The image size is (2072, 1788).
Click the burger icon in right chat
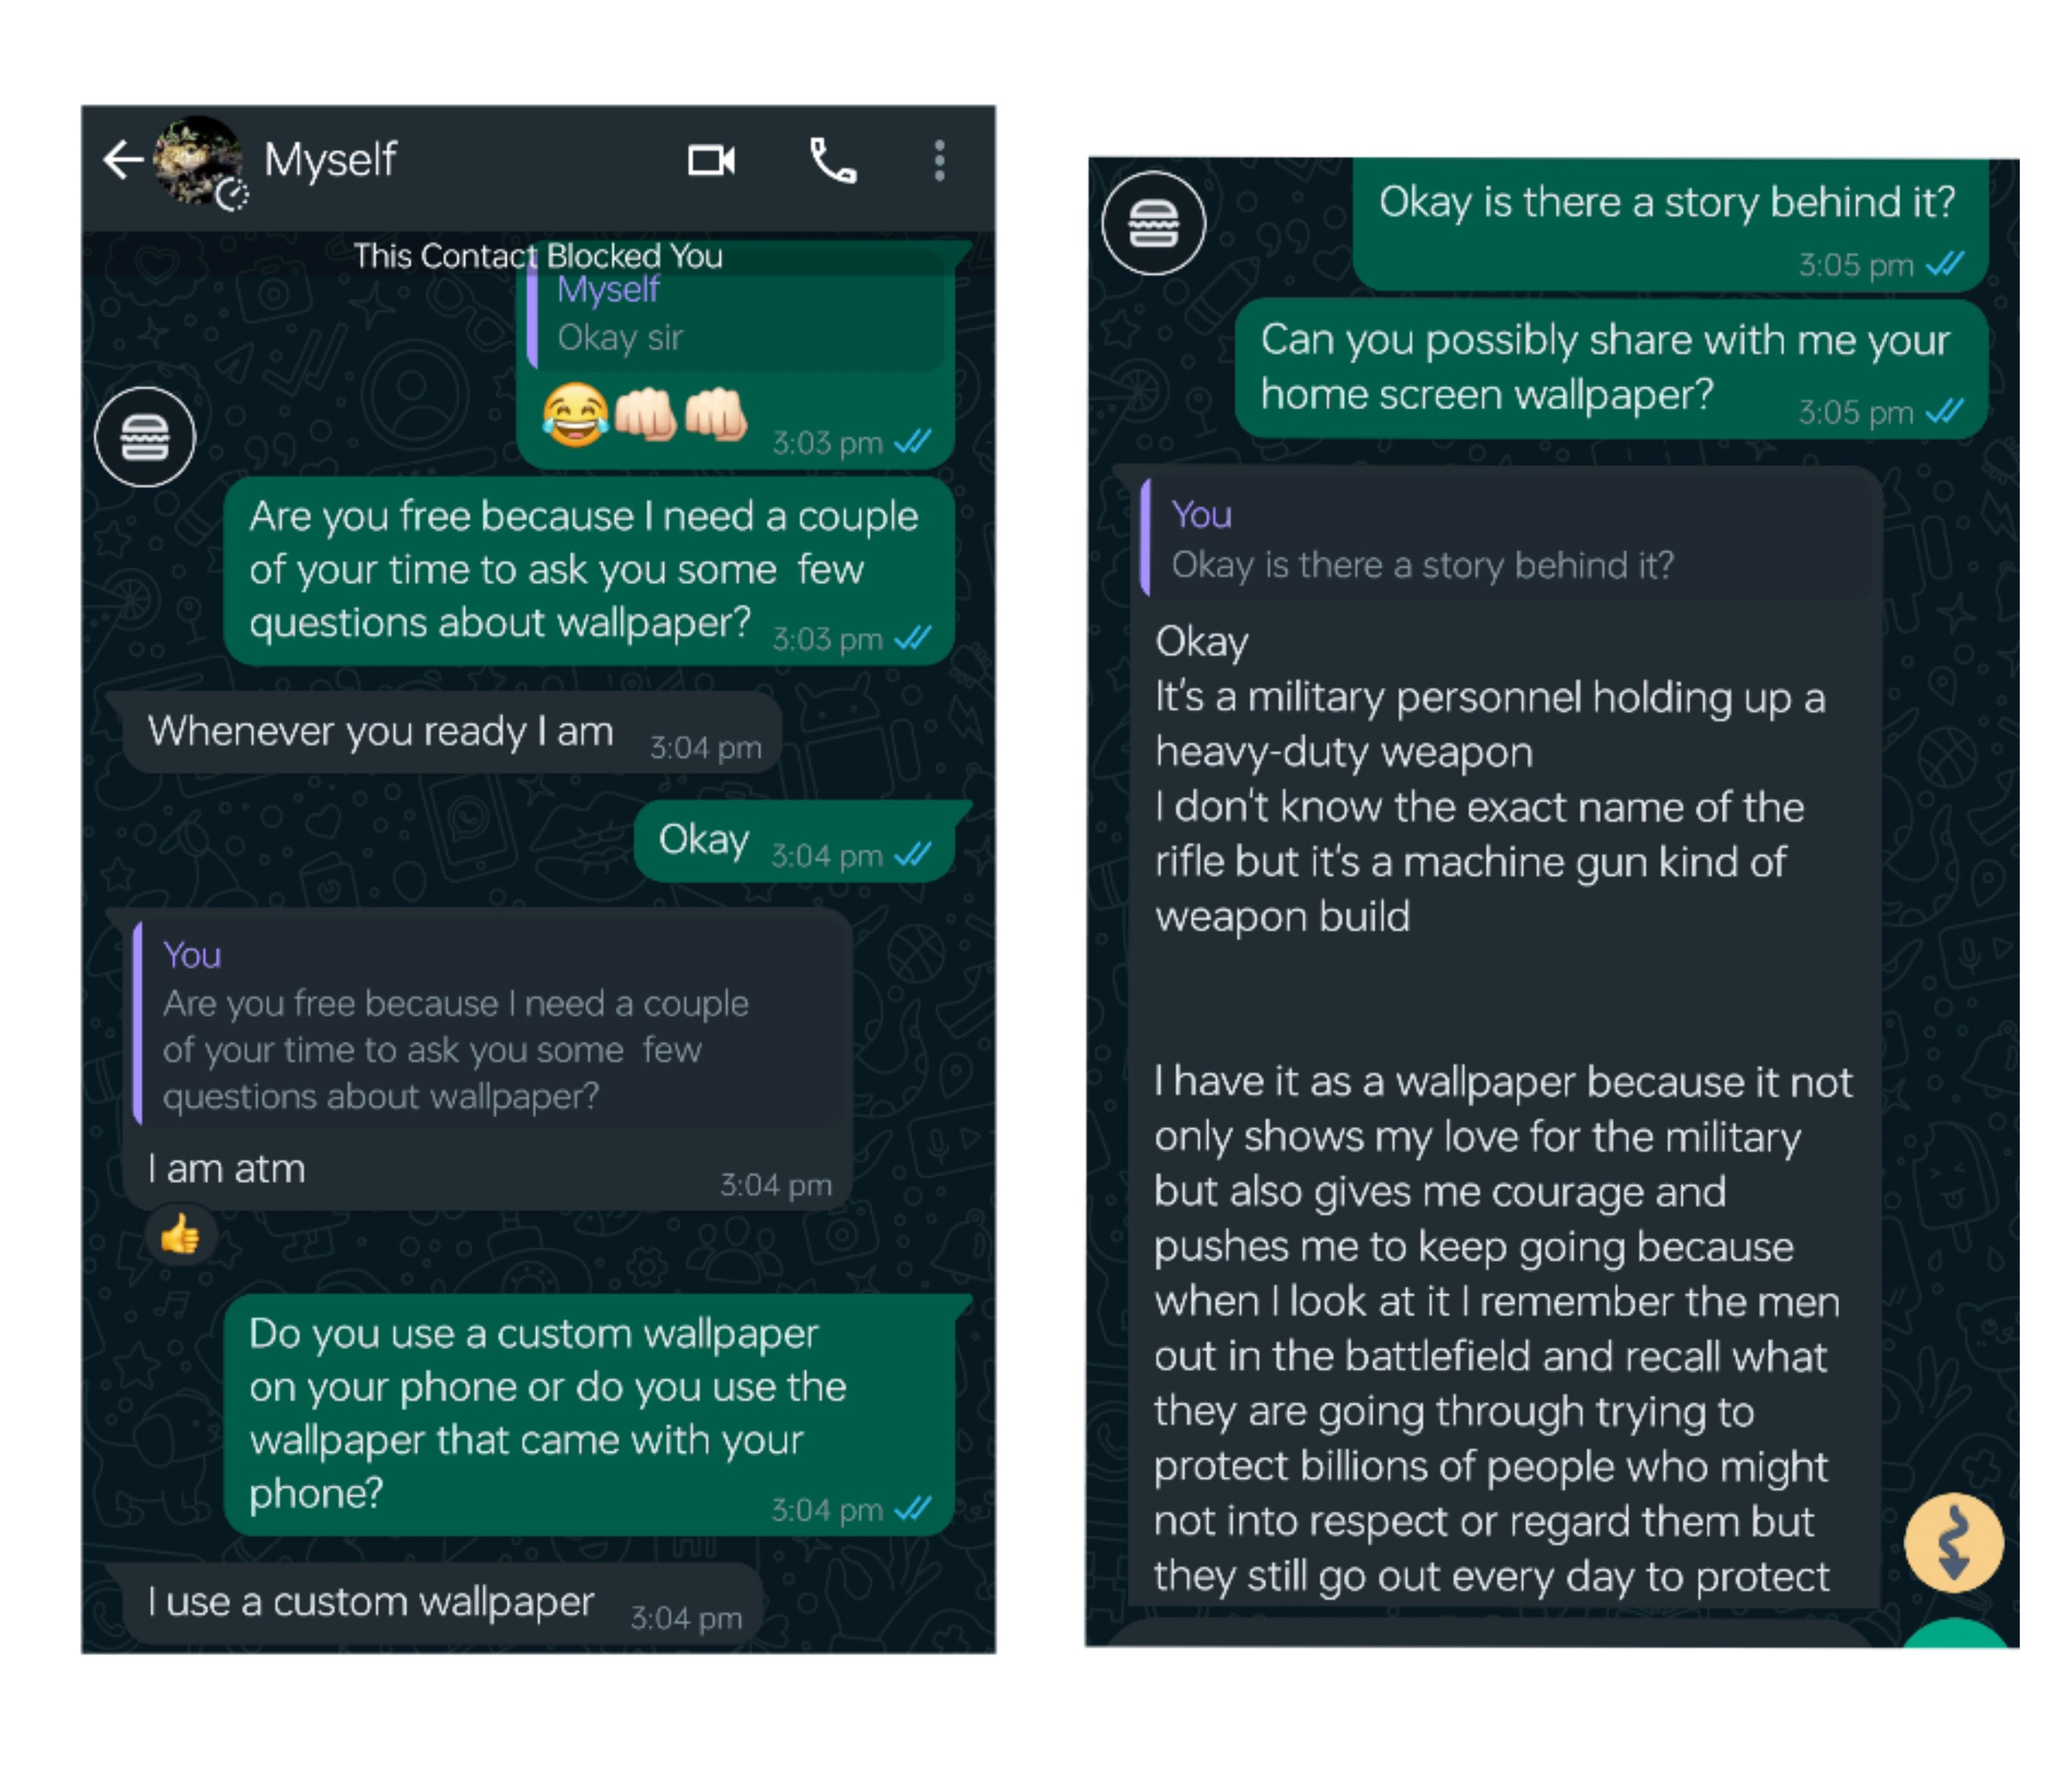point(1153,222)
